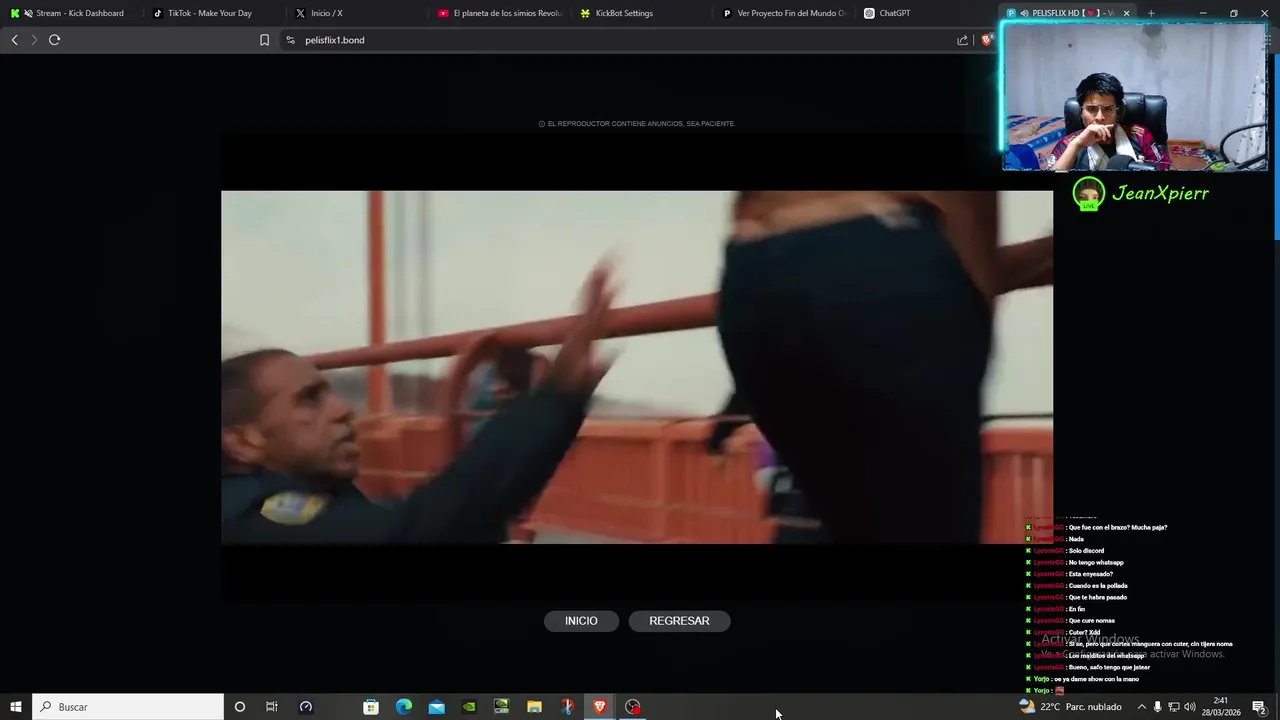The width and height of the screenshot is (1280, 720).
Task: Click the Brave browser taskbar icon
Action: click(600, 707)
